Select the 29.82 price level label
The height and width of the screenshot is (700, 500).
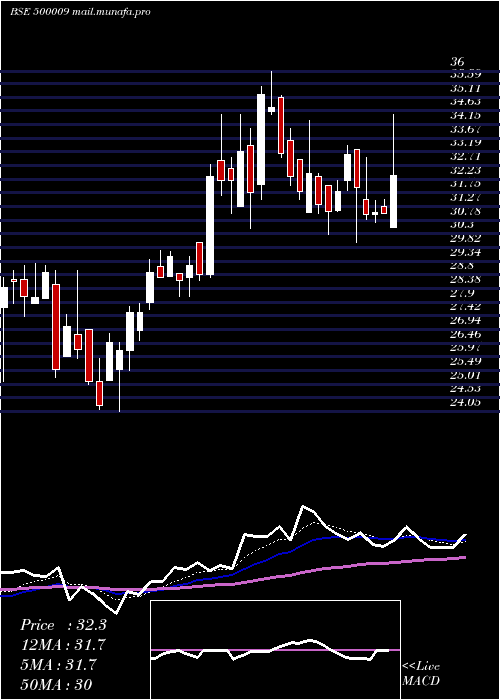(465, 239)
